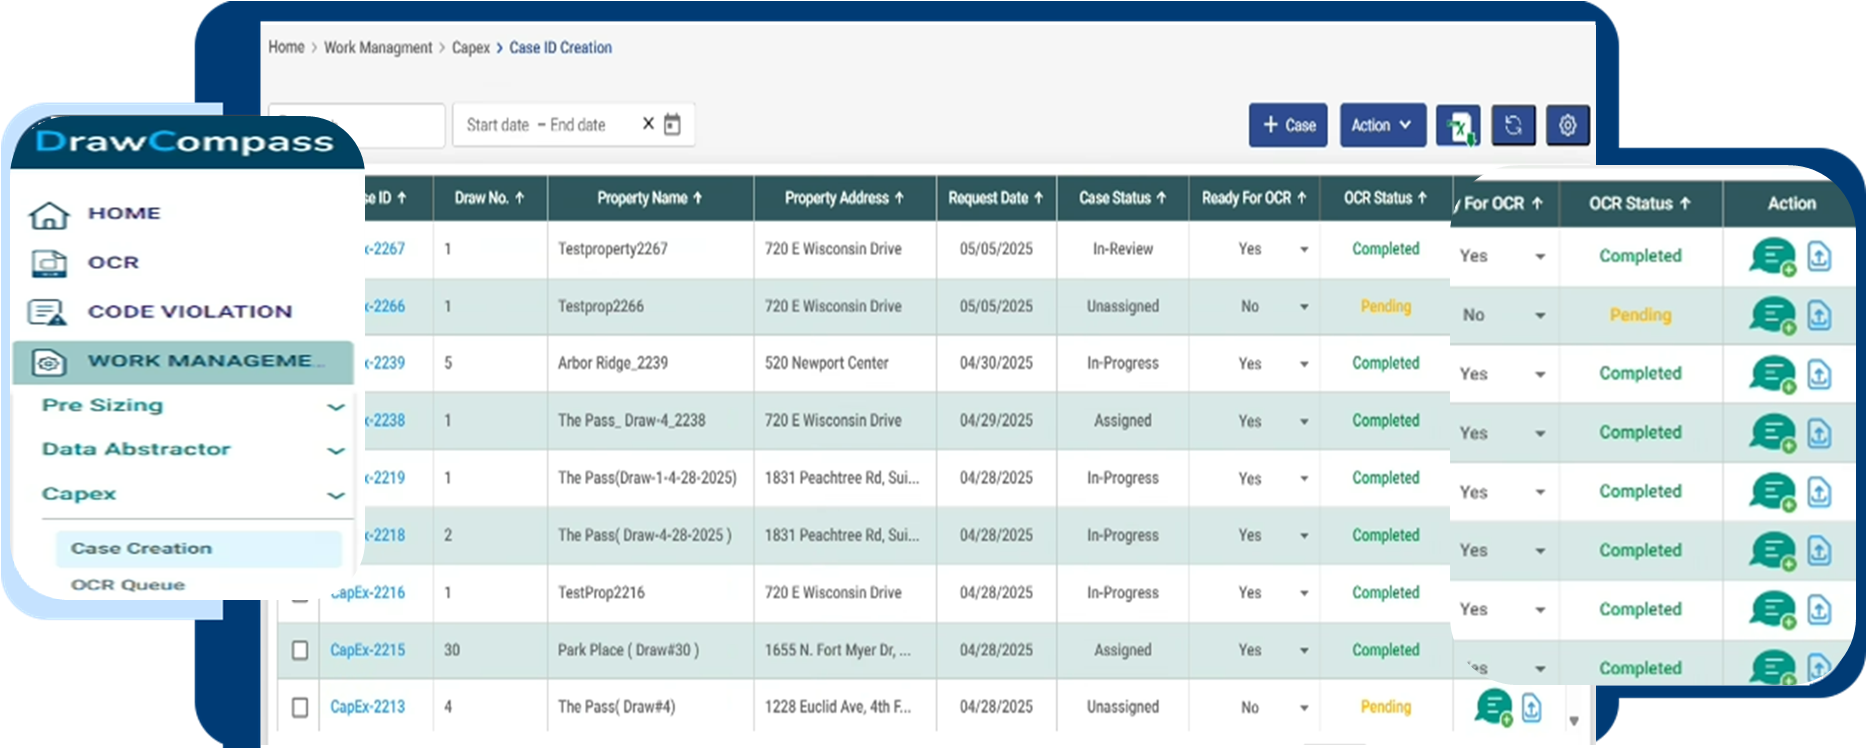Click the refresh icon button
1867x749 pixels.
(1513, 126)
